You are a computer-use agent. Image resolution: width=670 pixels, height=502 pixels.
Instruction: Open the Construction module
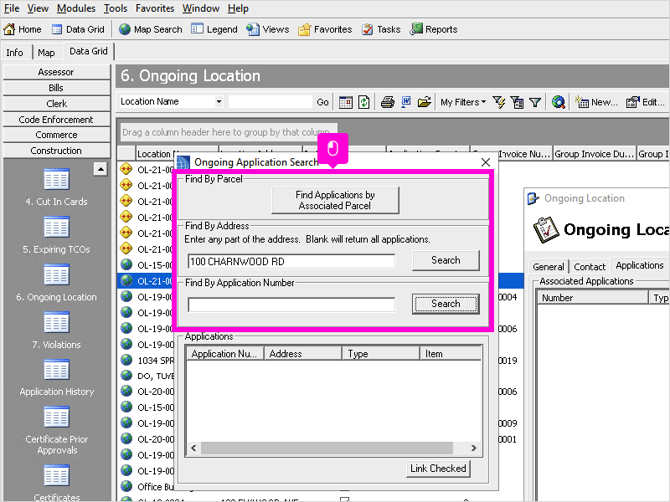point(56,150)
